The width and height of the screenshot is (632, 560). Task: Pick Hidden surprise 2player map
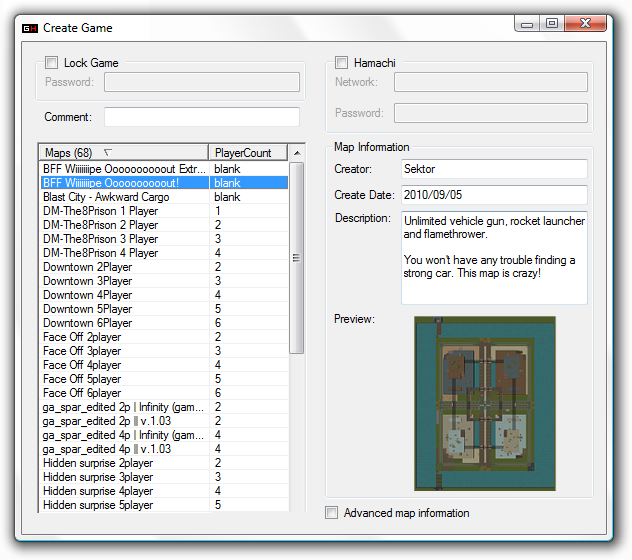pyautogui.click(x=98, y=463)
